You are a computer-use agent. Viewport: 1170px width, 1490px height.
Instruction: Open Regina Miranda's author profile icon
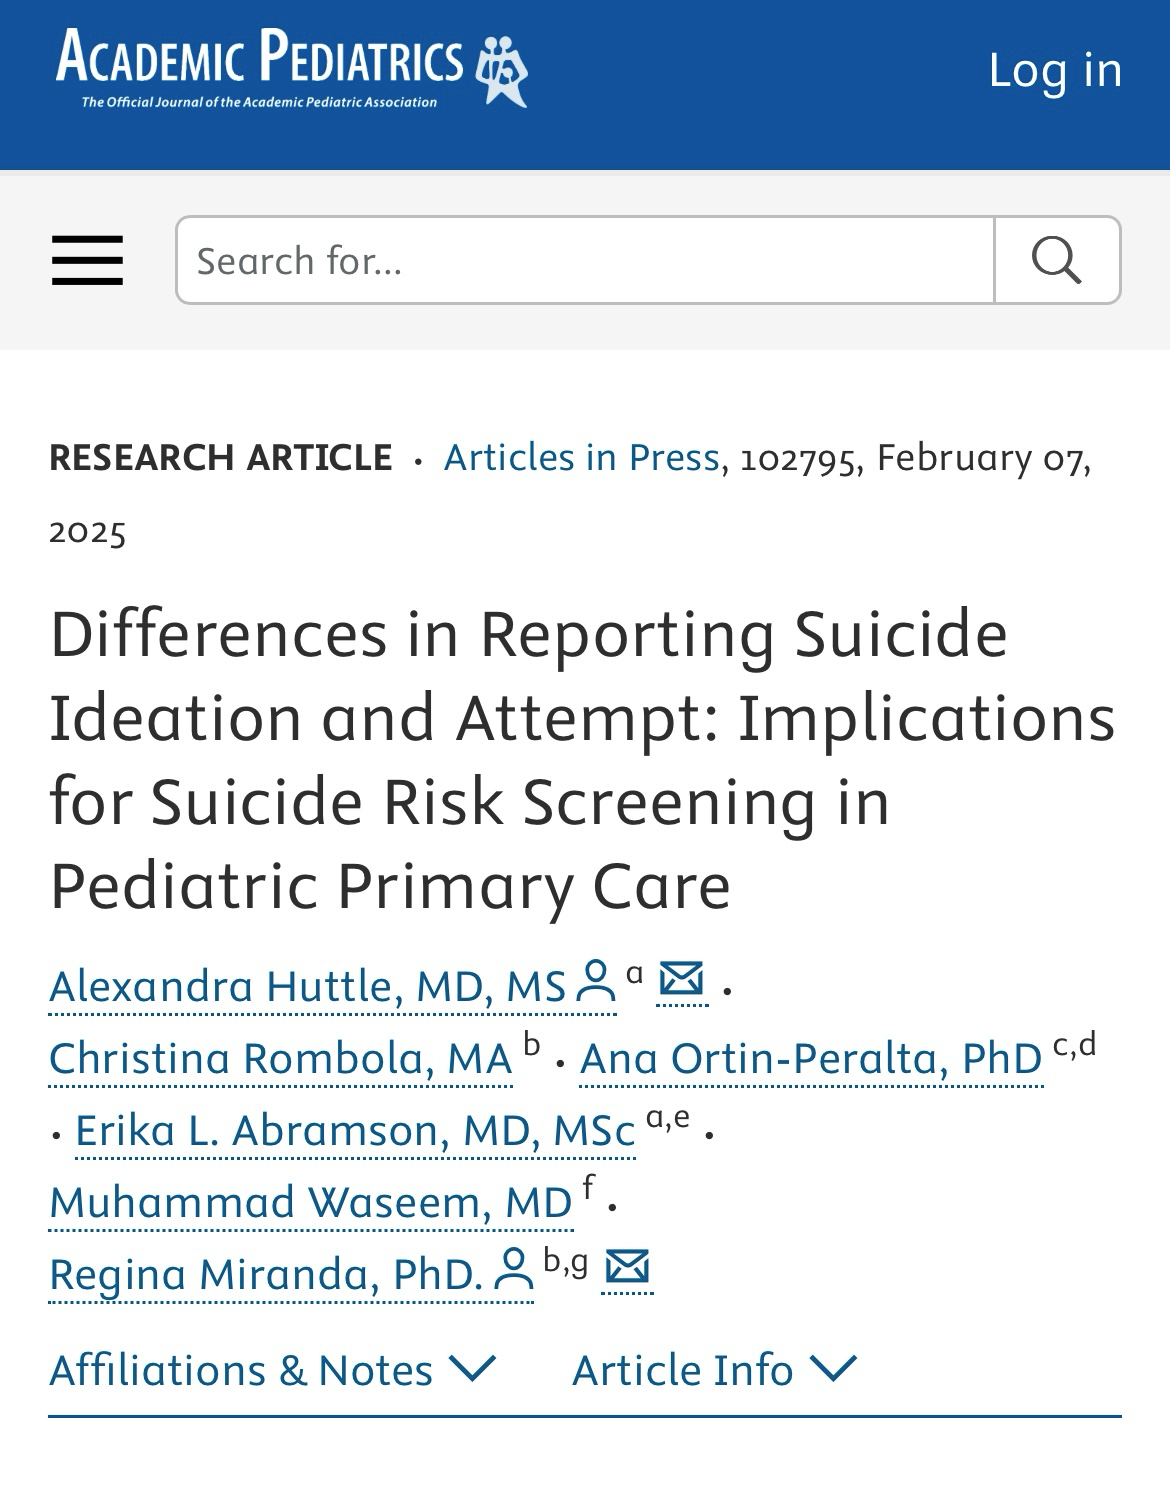pyautogui.click(x=514, y=1270)
